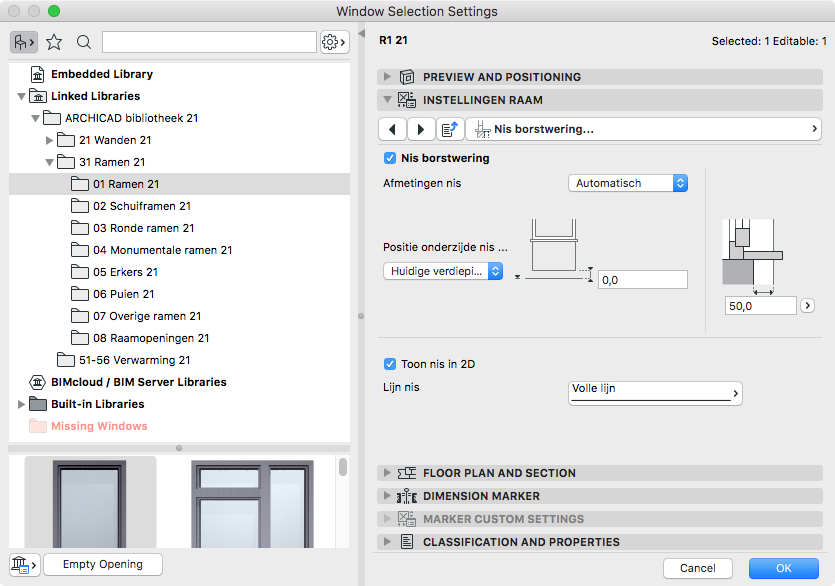835x586 pixels.
Task: Collapse the 31 Ramen 21 folder
Action: coord(49,162)
